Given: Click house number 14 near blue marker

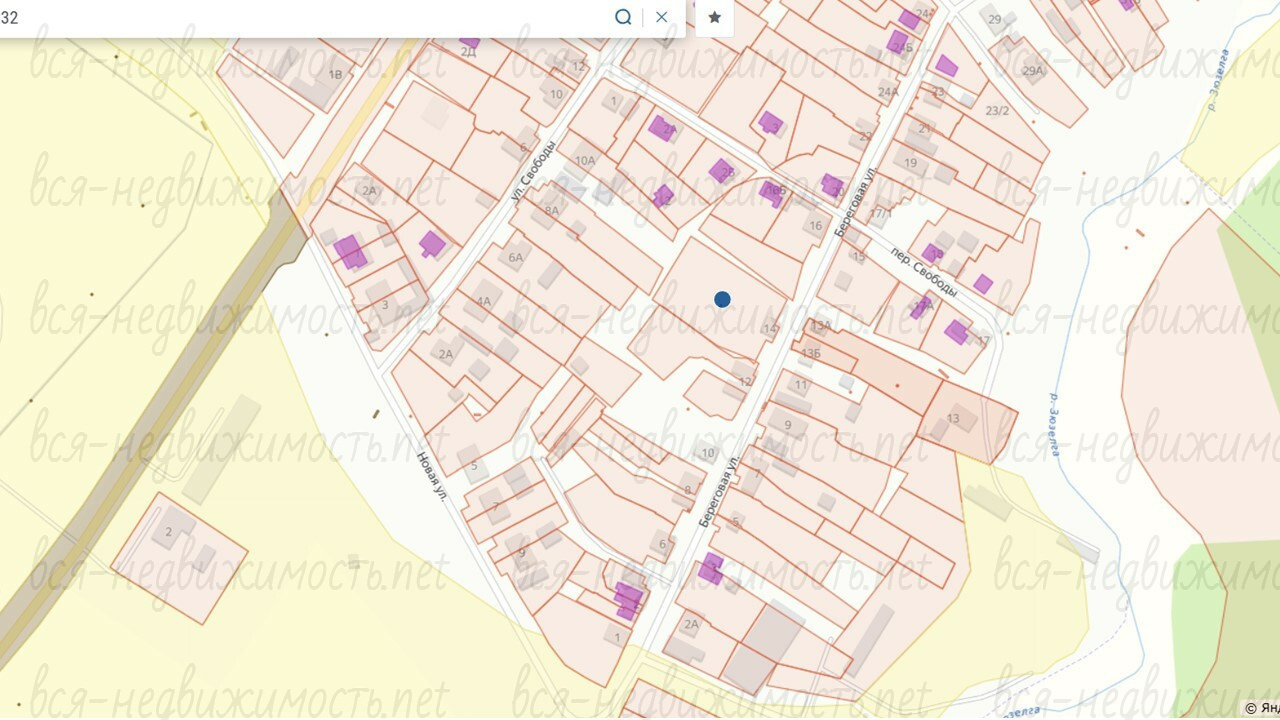Looking at the screenshot, I should pyautogui.click(x=769, y=329).
